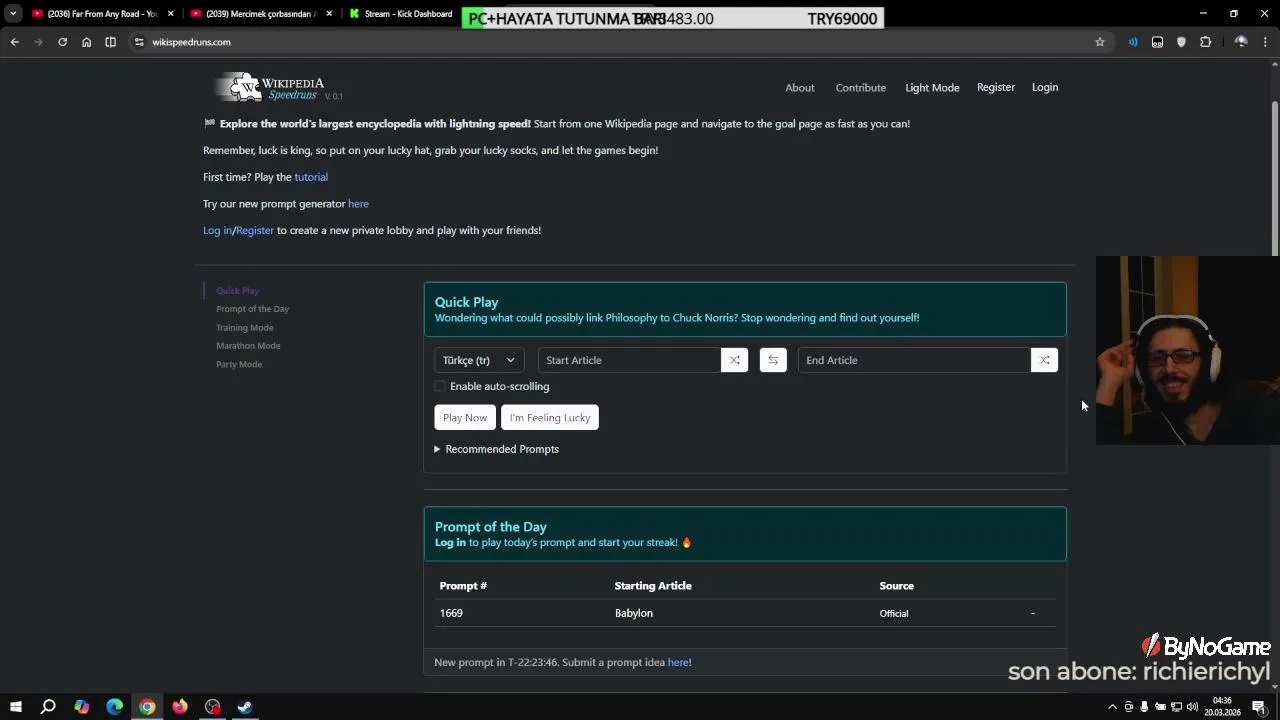Jump to Quick Play section in sidebar

coord(238,291)
